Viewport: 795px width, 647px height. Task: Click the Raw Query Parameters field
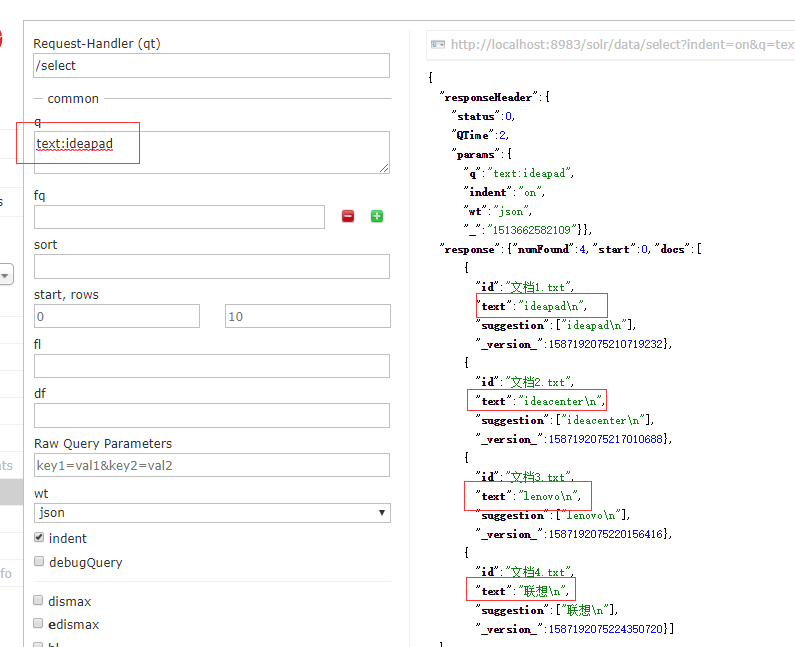[x=211, y=465]
